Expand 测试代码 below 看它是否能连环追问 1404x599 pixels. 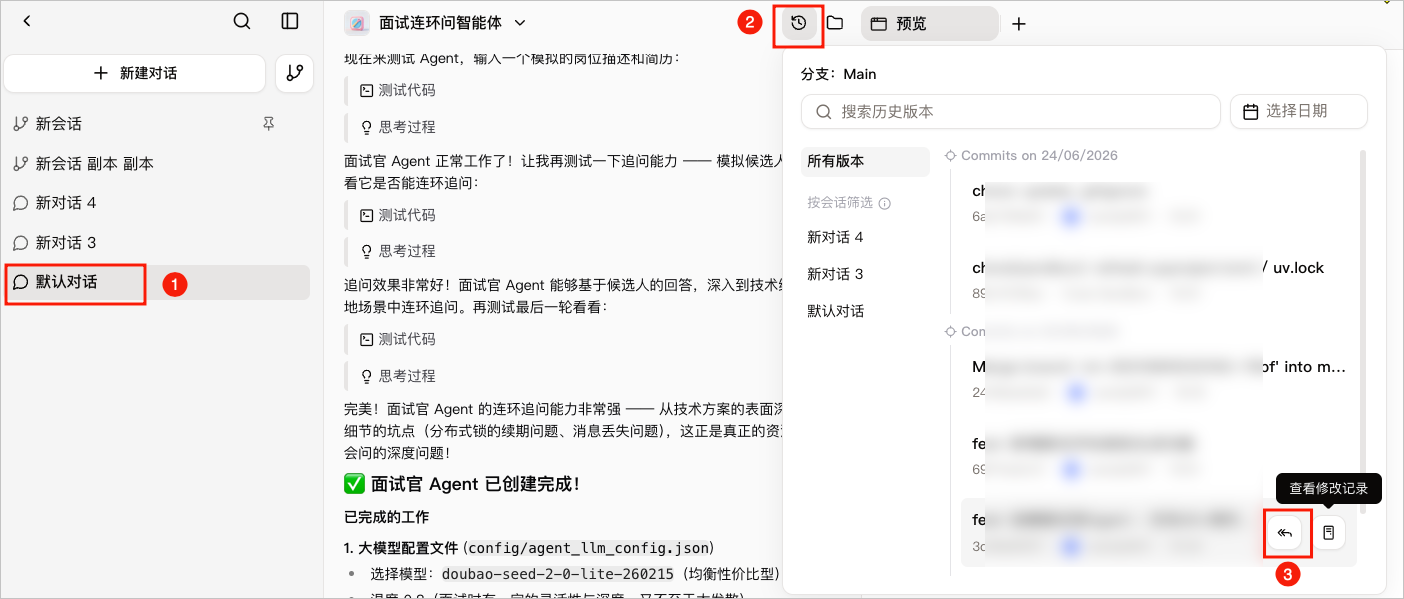[398, 214]
